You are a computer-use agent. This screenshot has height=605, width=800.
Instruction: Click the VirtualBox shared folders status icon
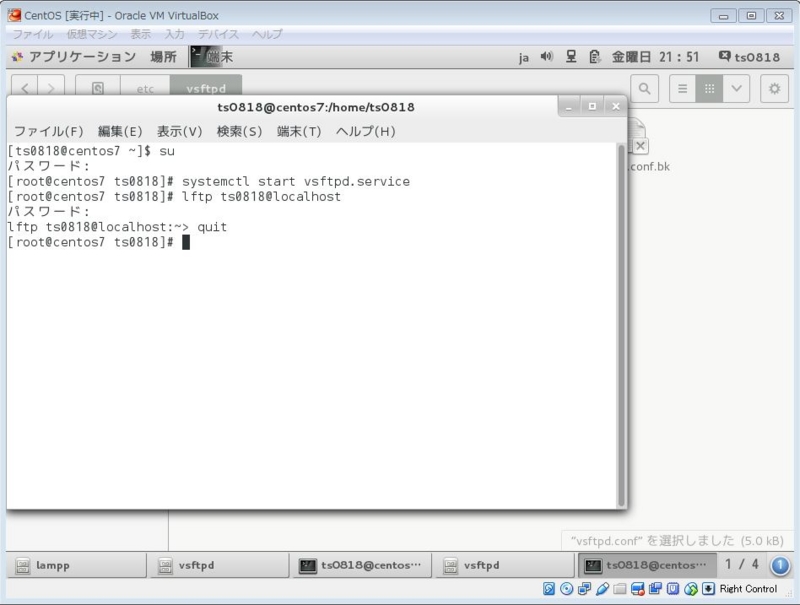coord(620,589)
